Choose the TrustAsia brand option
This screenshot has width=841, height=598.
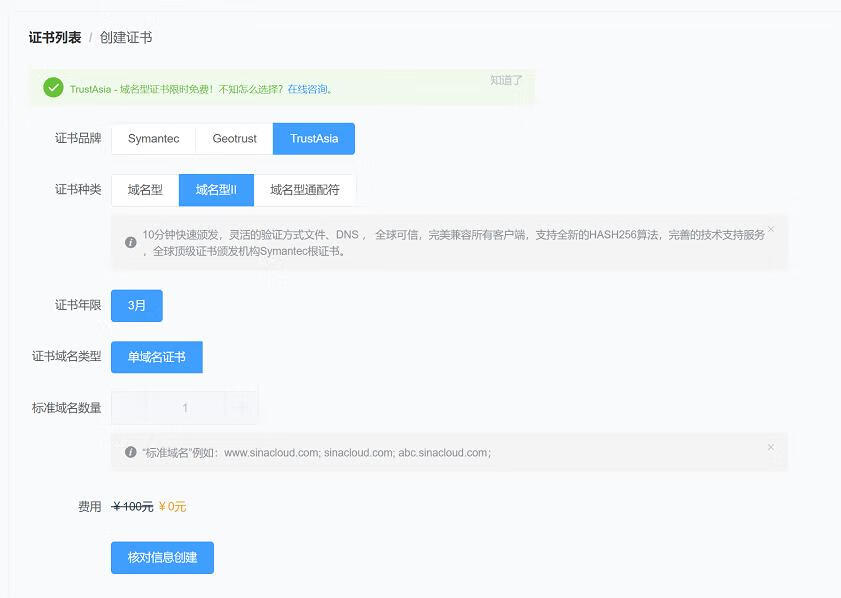(x=314, y=139)
